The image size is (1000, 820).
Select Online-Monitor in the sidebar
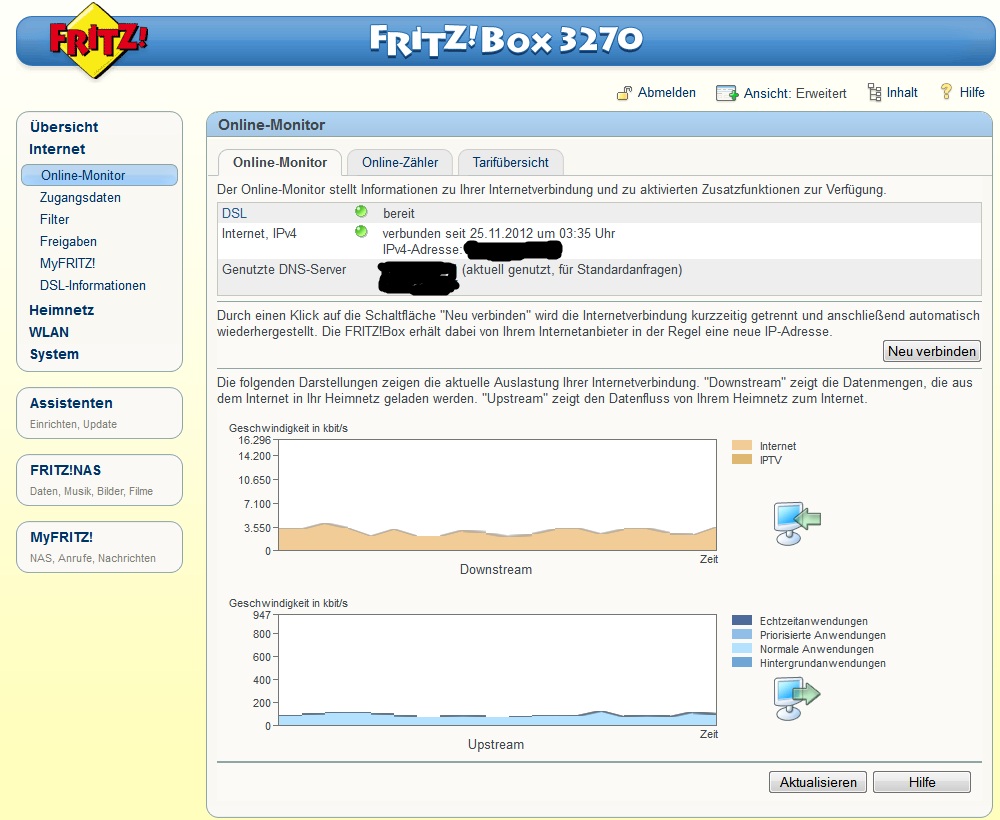99,175
